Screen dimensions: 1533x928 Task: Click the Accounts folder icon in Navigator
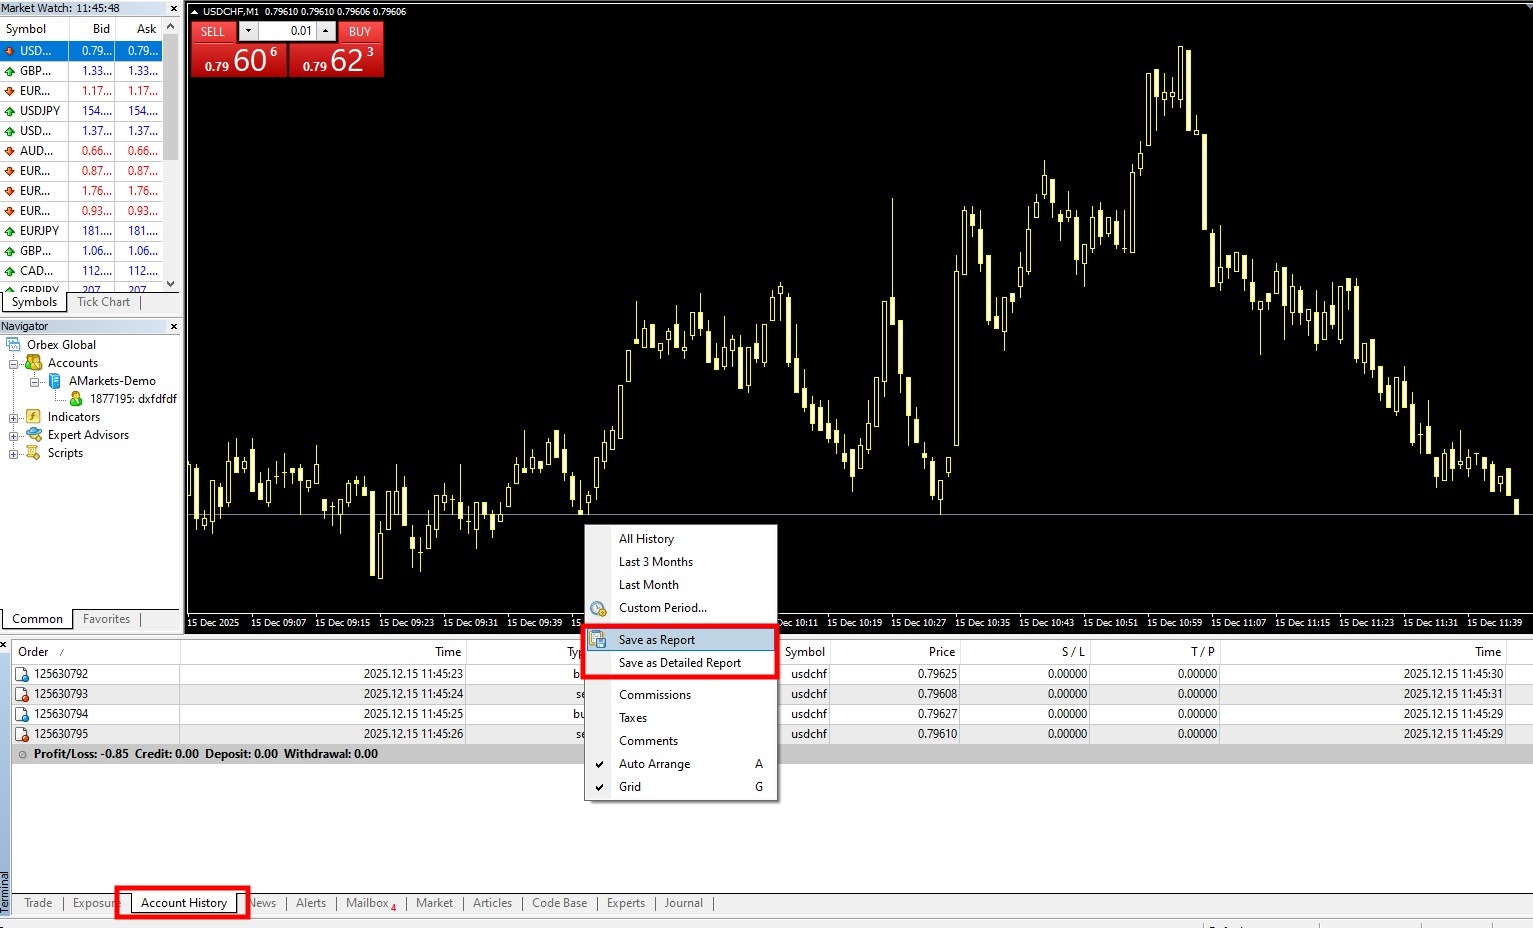(33, 363)
